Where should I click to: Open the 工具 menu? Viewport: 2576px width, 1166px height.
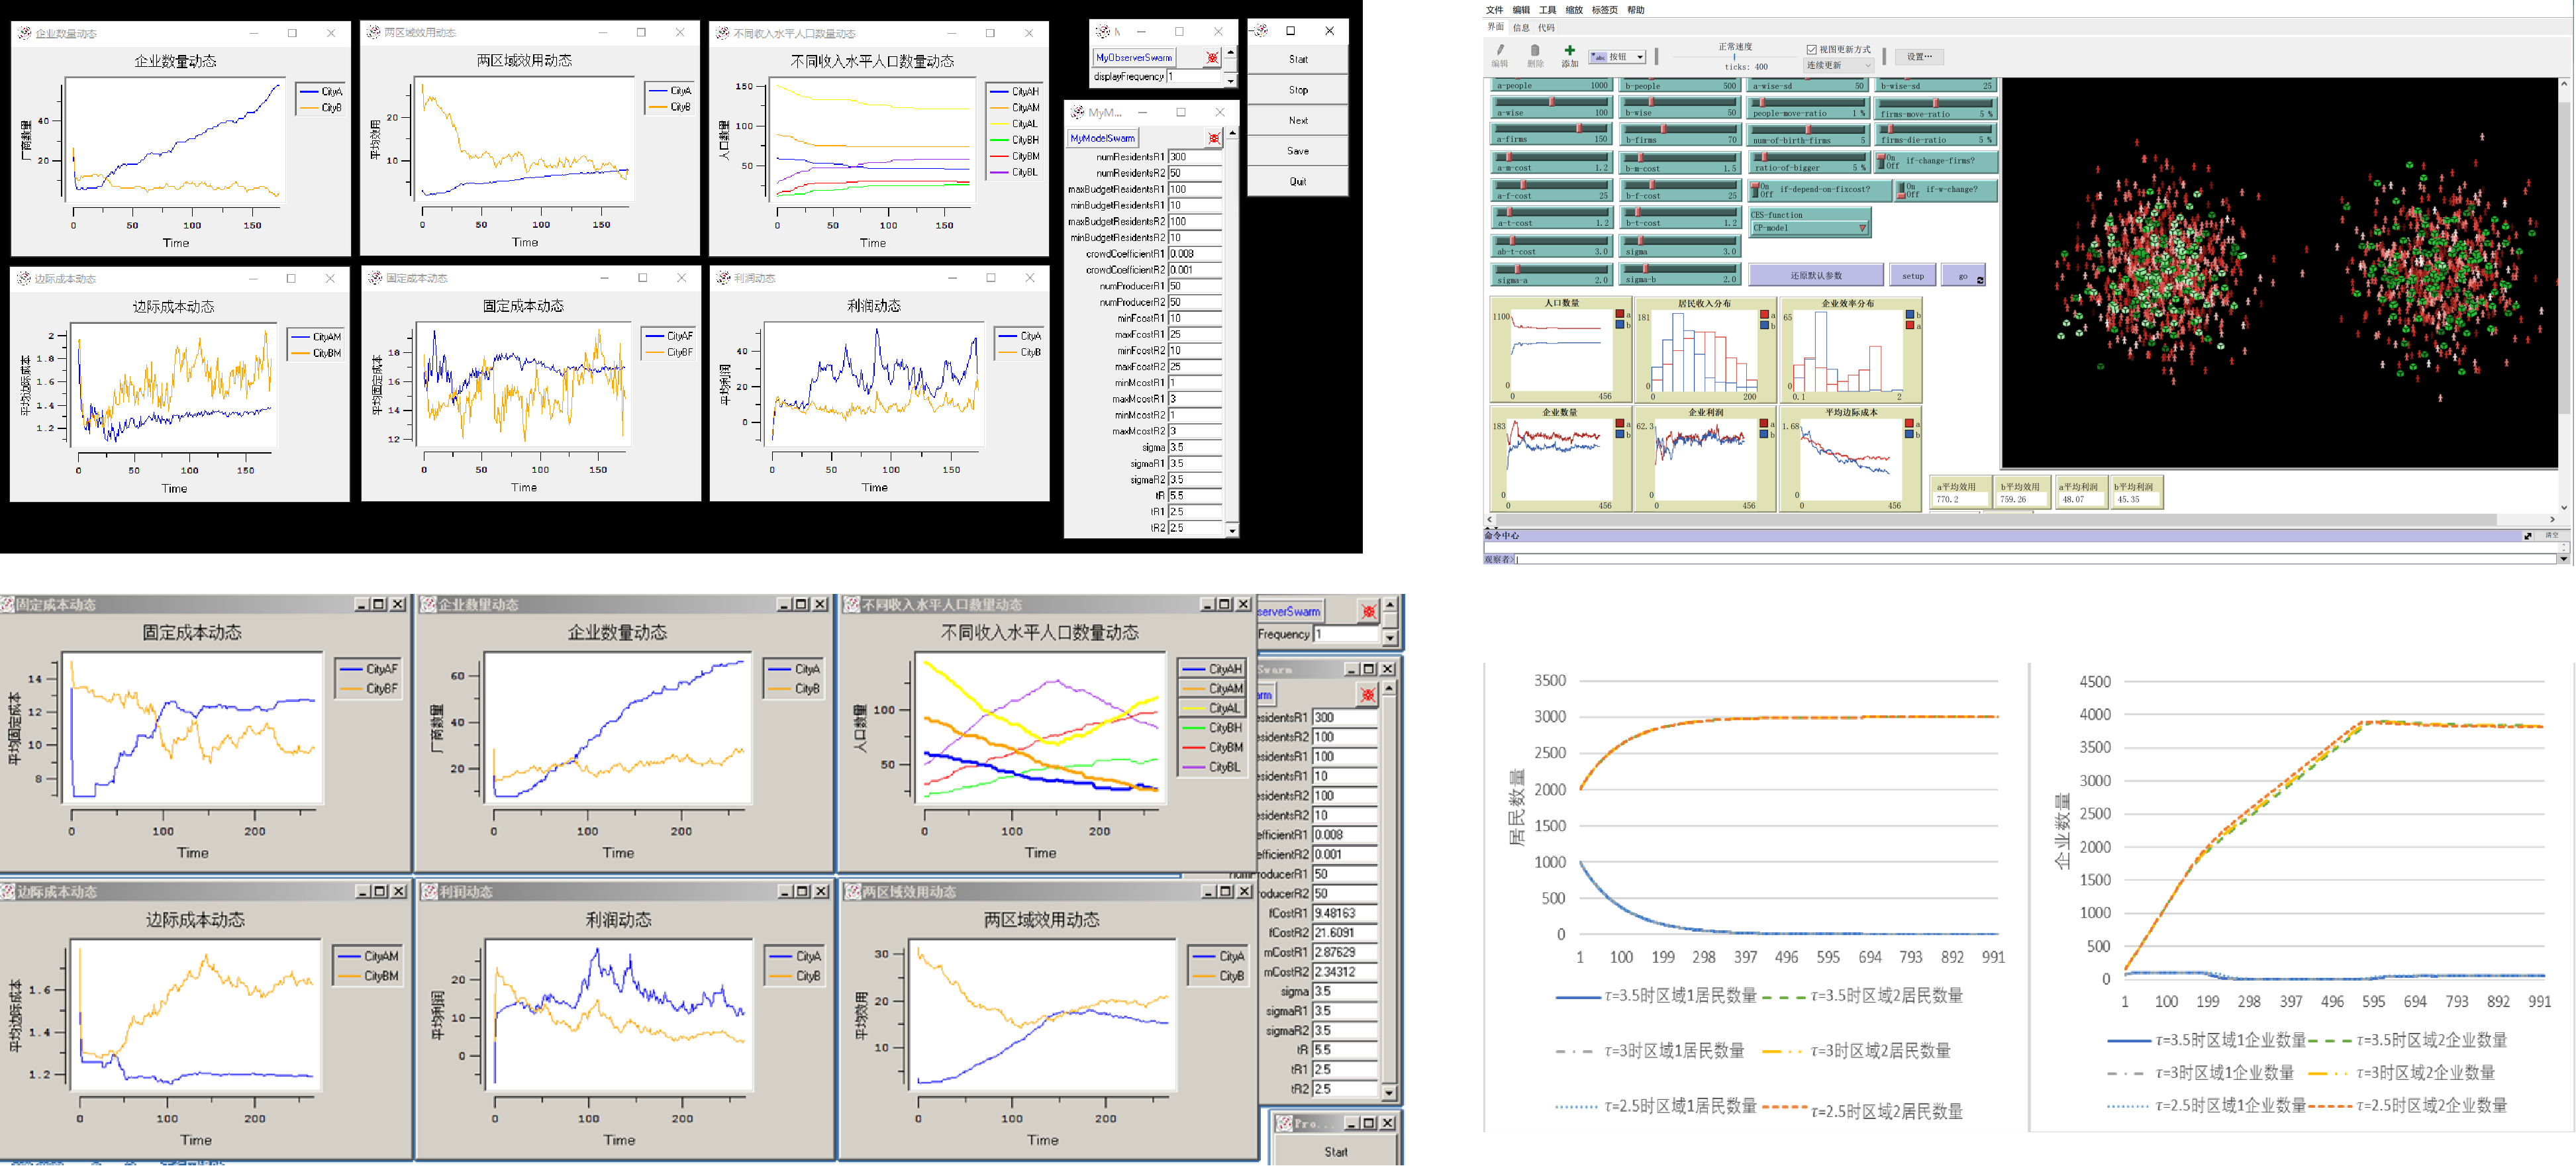pyautogui.click(x=1547, y=10)
